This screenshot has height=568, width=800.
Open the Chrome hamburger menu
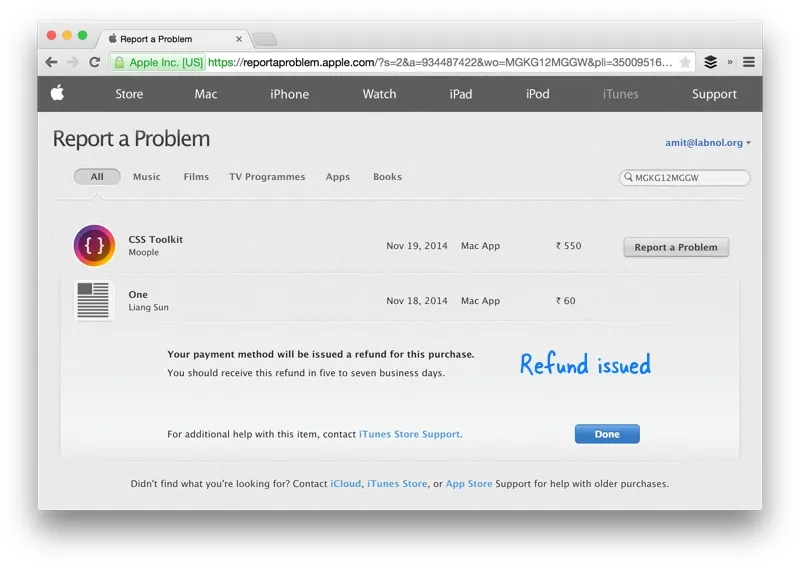[748, 62]
